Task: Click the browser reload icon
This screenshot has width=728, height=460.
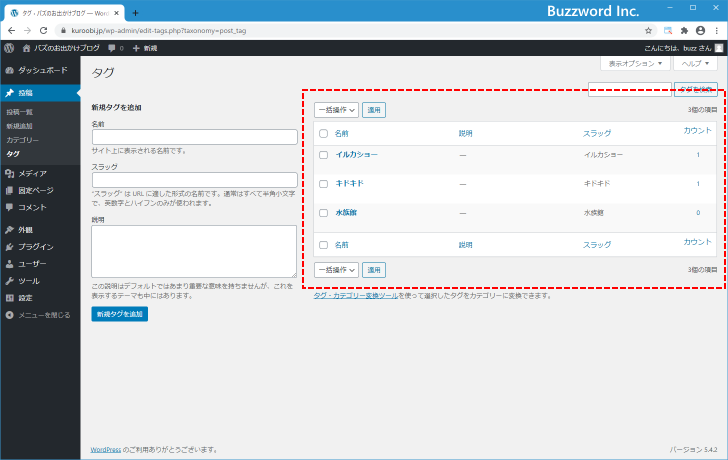Action: coord(43,31)
